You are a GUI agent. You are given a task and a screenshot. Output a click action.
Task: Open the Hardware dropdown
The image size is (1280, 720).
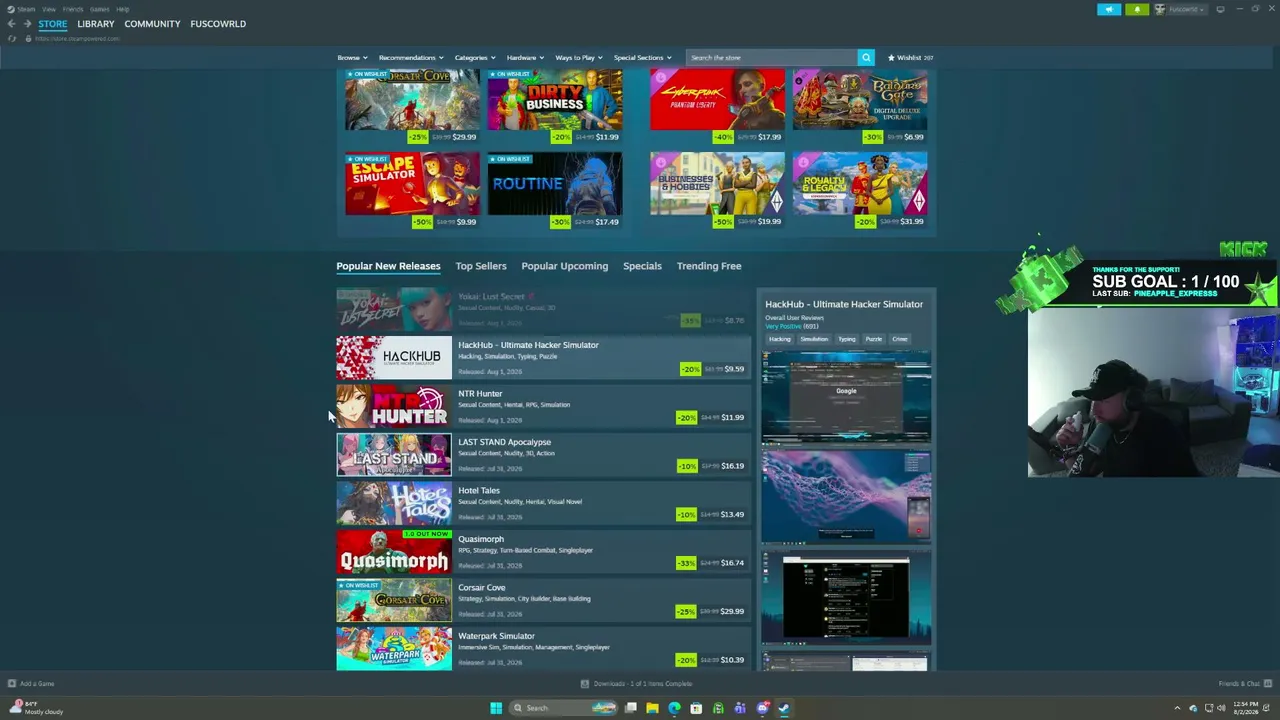[x=525, y=58]
